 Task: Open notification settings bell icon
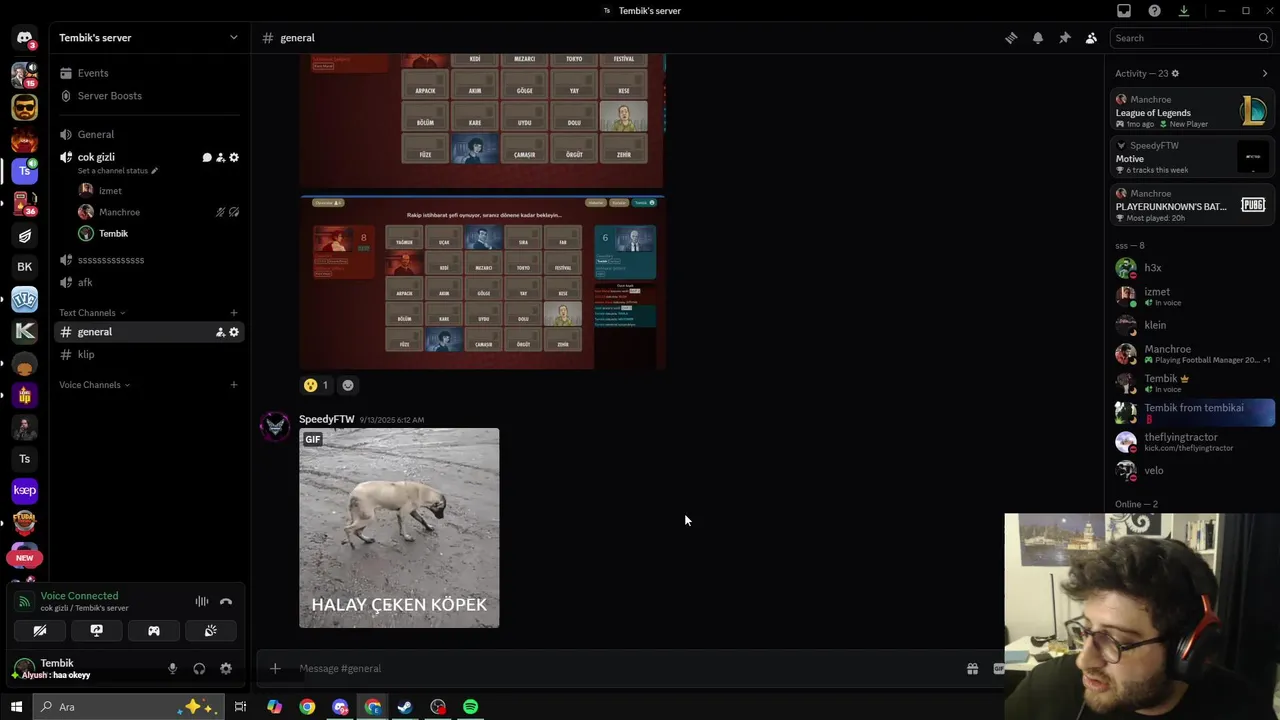[1038, 38]
